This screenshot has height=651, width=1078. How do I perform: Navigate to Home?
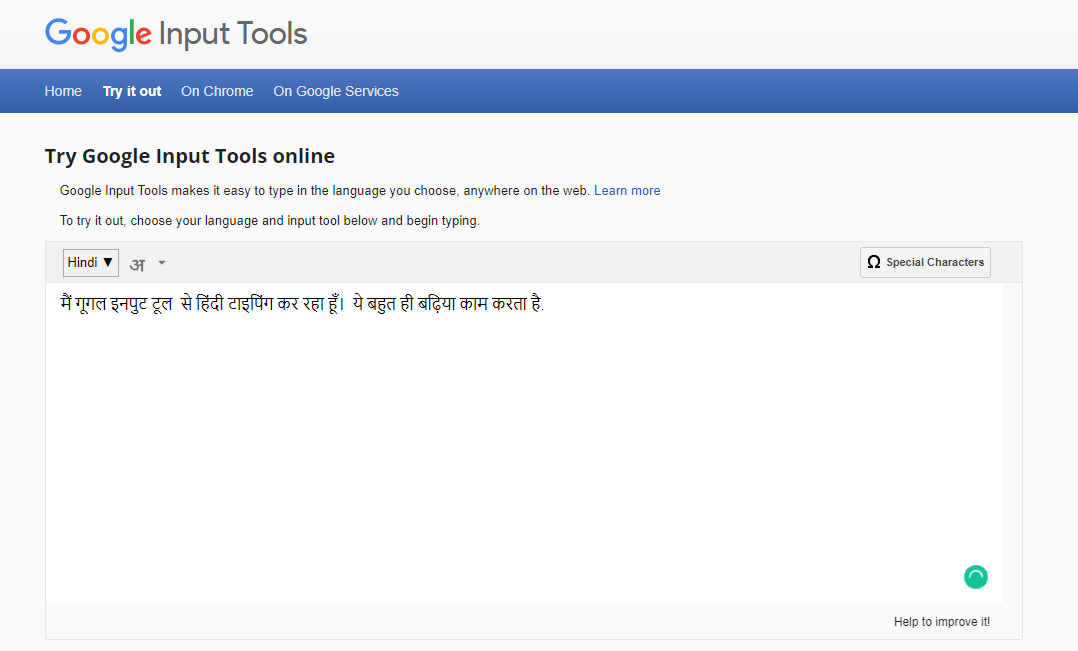tap(63, 91)
